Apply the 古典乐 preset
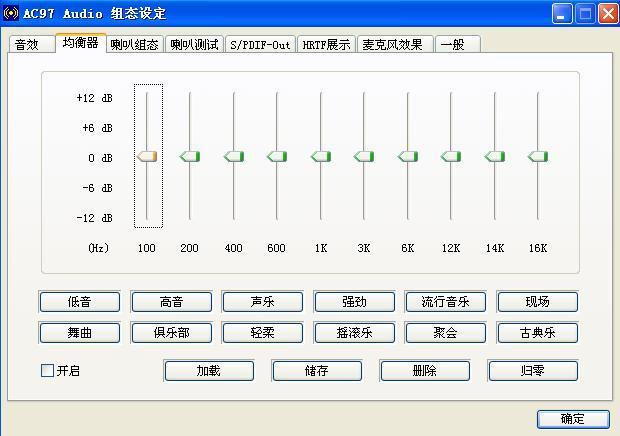The height and width of the screenshot is (436, 620). (537, 332)
